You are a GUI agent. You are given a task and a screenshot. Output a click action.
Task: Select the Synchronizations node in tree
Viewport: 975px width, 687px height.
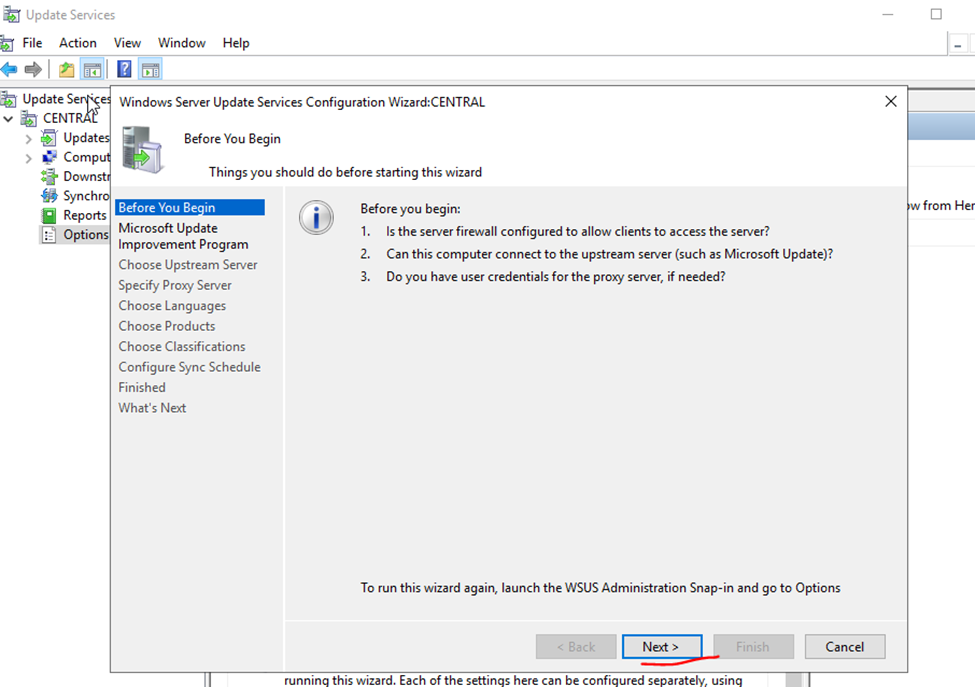(x=86, y=196)
